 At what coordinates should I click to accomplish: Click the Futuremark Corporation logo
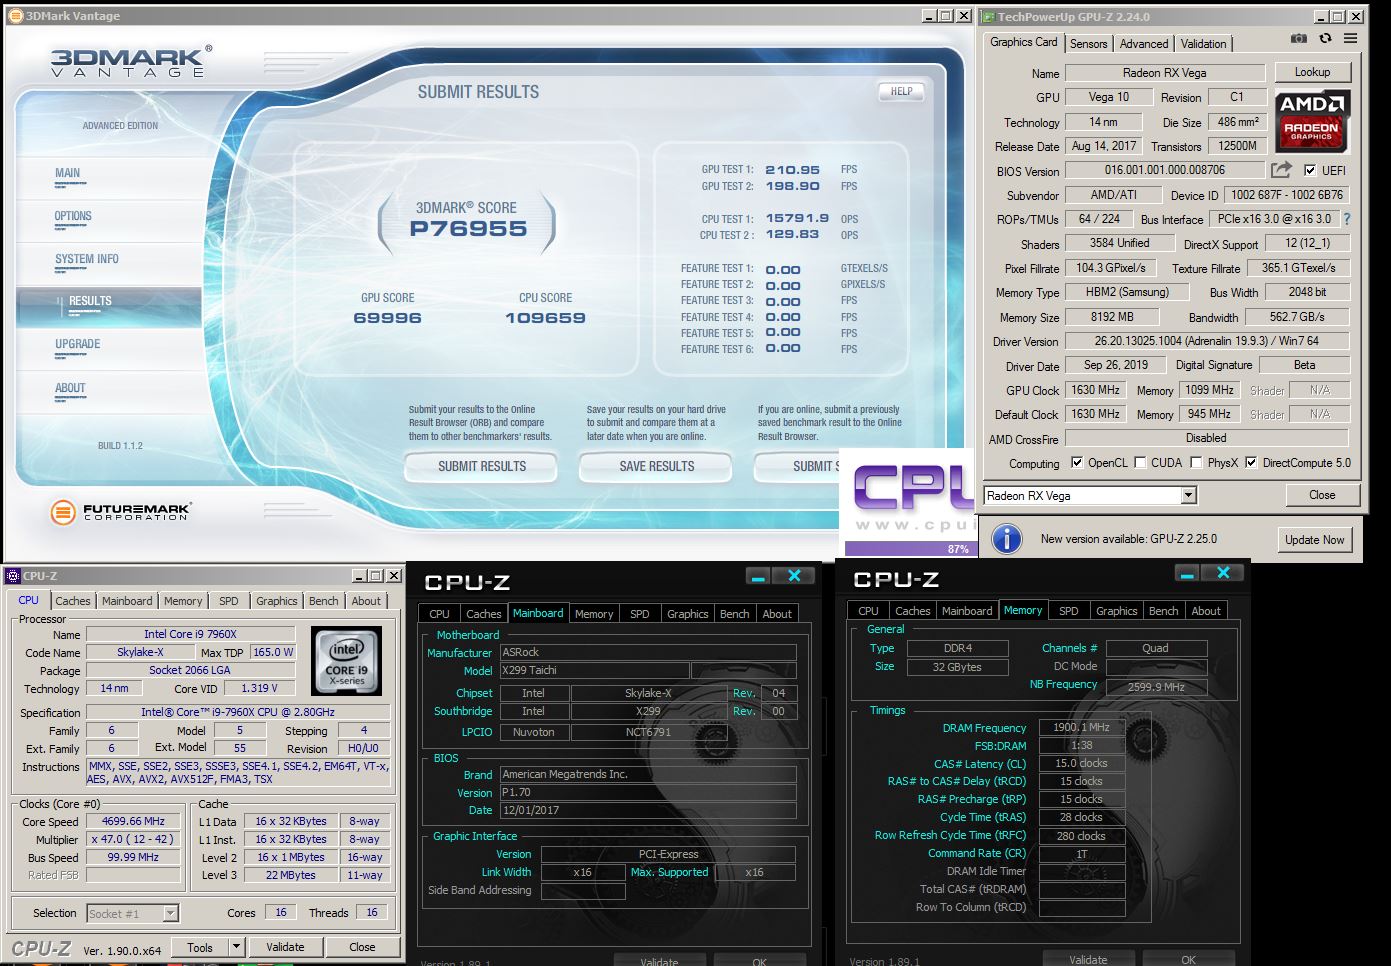[120, 513]
